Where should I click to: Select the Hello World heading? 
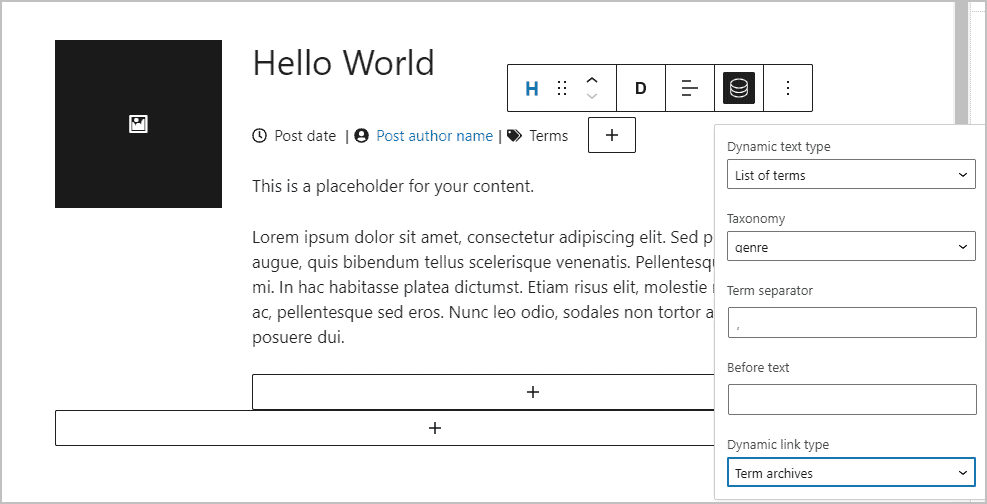[x=343, y=63]
